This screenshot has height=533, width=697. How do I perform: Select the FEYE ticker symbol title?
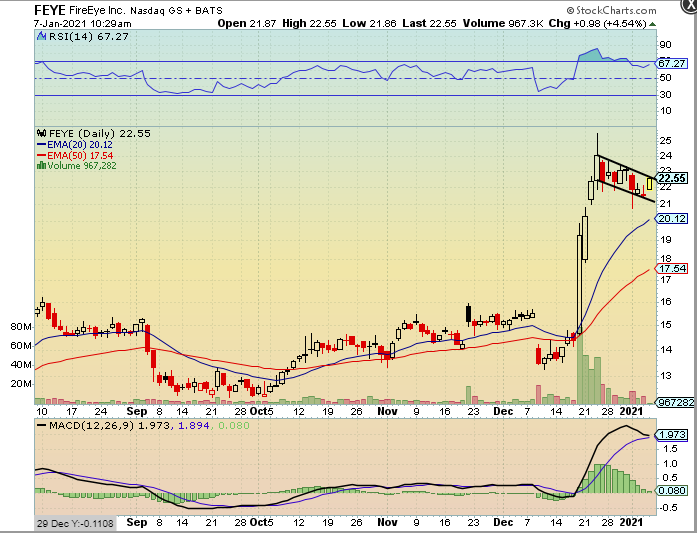(x=50, y=10)
